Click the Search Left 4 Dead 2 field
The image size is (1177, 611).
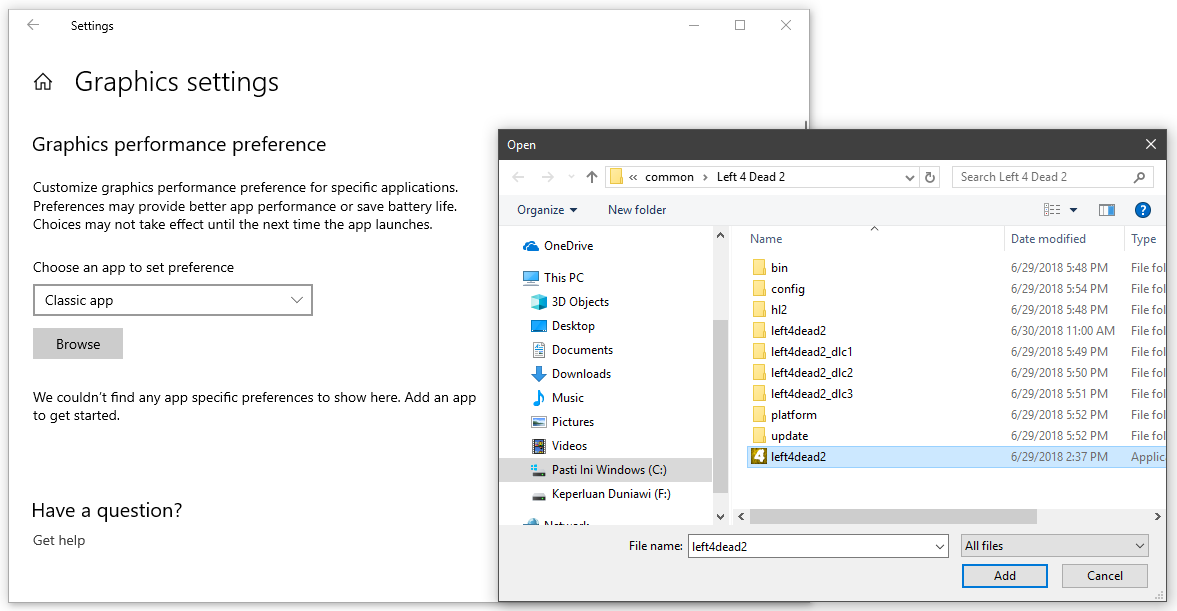(x=1040, y=177)
